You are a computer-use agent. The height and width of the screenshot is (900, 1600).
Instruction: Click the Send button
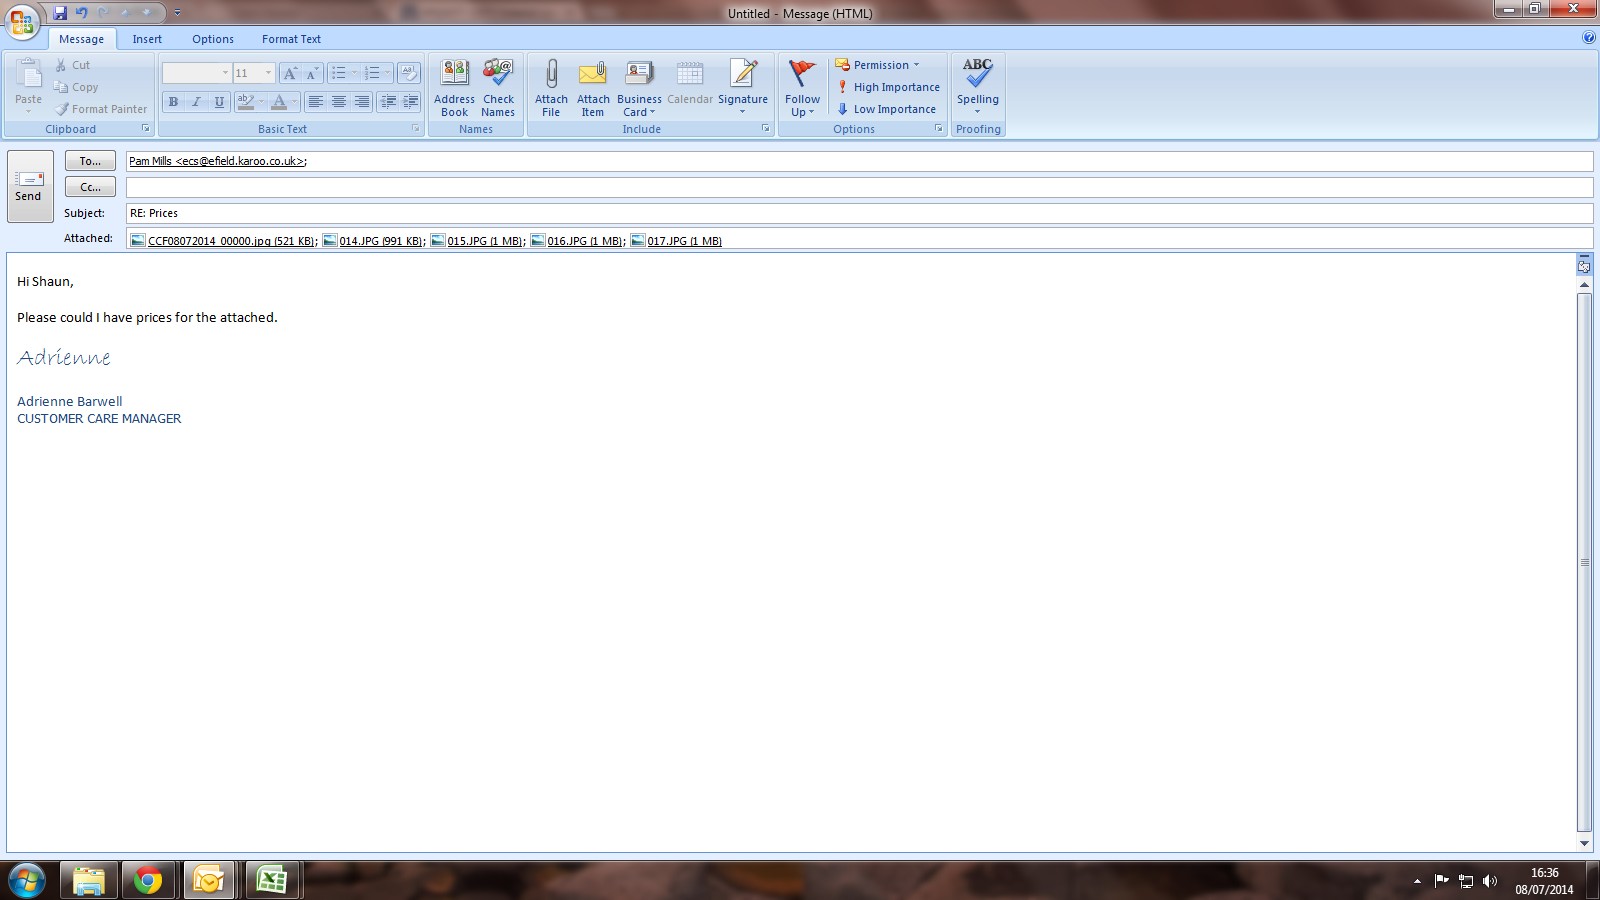point(29,186)
